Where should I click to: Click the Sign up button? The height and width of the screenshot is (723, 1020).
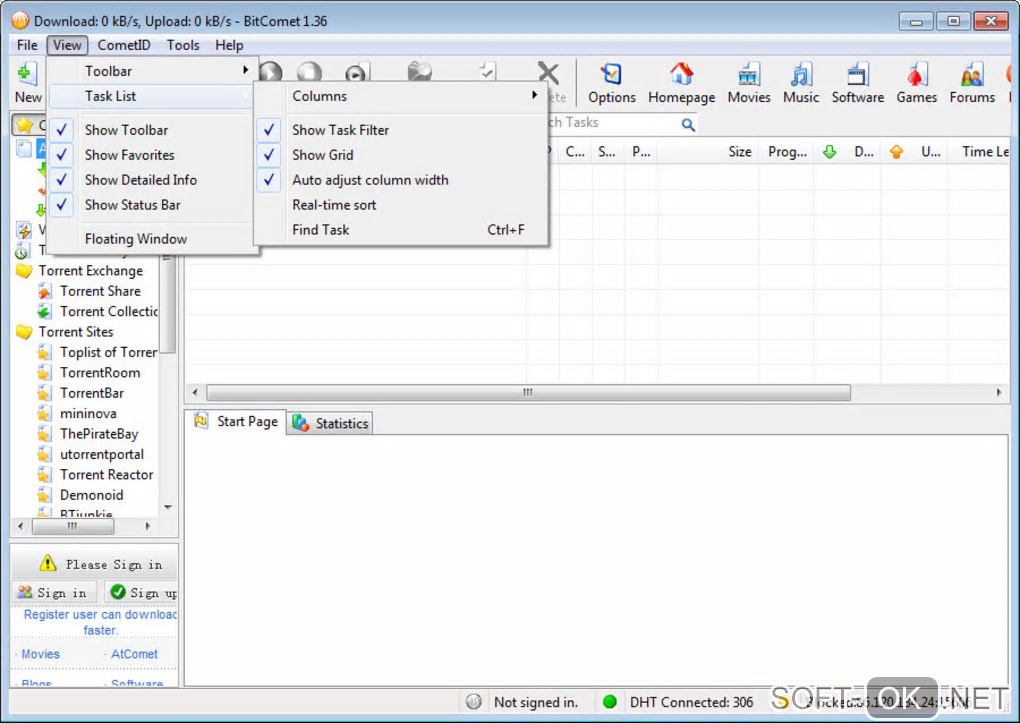pos(142,592)
